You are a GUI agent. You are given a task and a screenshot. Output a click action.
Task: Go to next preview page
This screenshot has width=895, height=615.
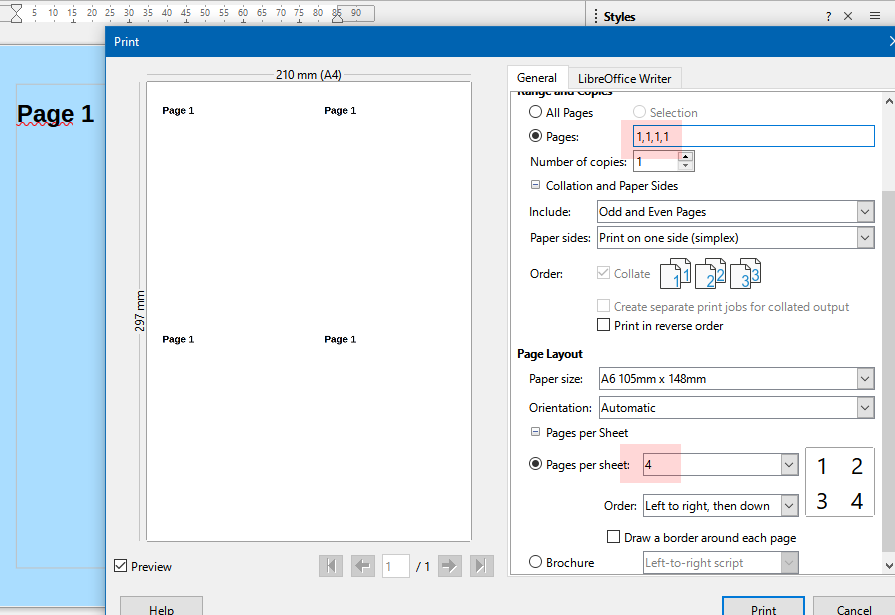(450, 566)
